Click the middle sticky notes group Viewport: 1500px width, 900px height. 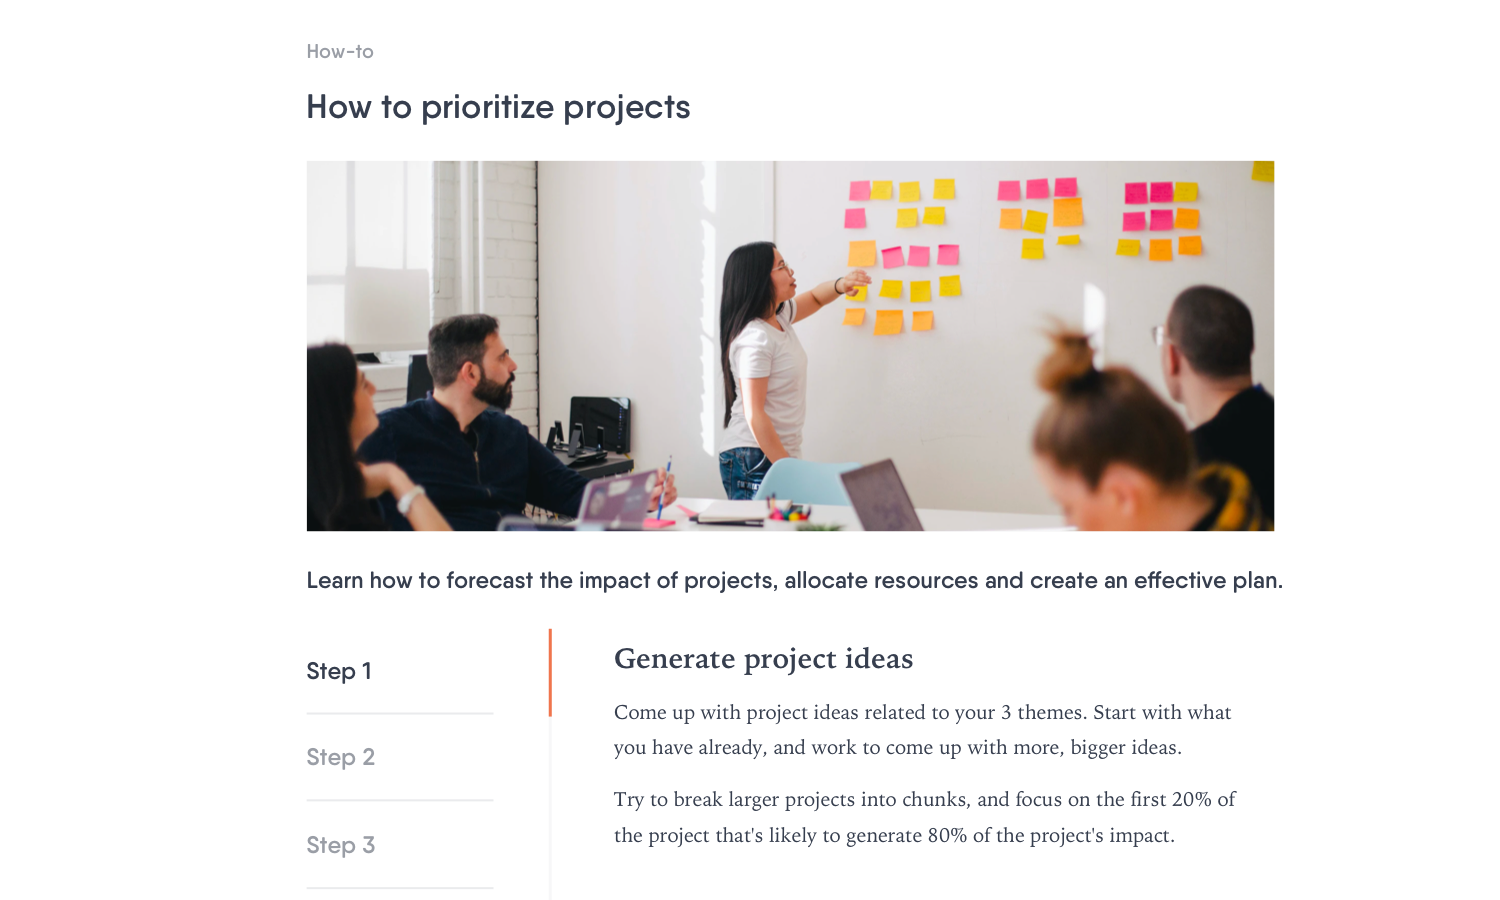(x=1040, y=217)
